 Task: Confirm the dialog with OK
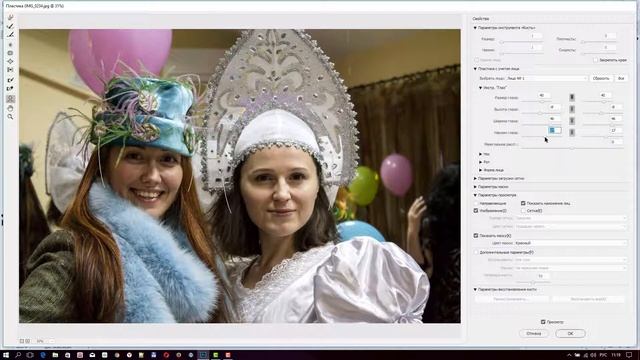tap(570, 333)
